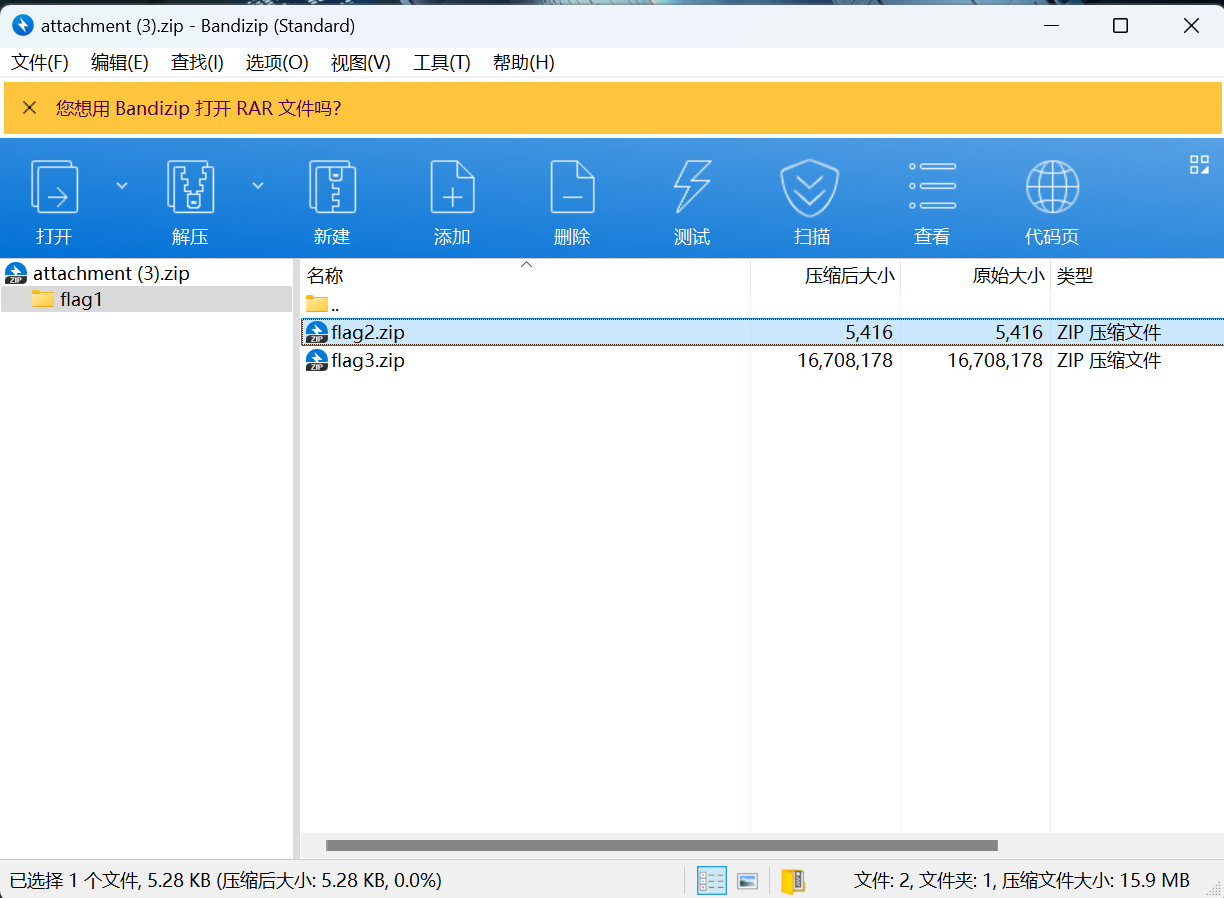
Task: Open the 编辑(E) menu
Action: pyautogui.click(x=120, y=63)
